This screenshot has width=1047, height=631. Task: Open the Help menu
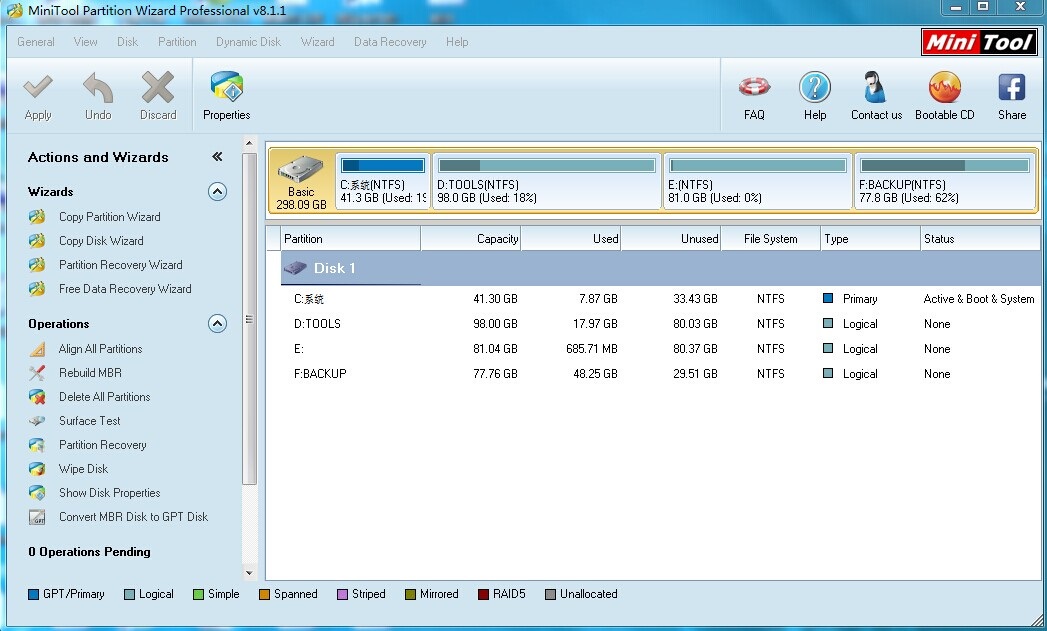coord(457,42)
